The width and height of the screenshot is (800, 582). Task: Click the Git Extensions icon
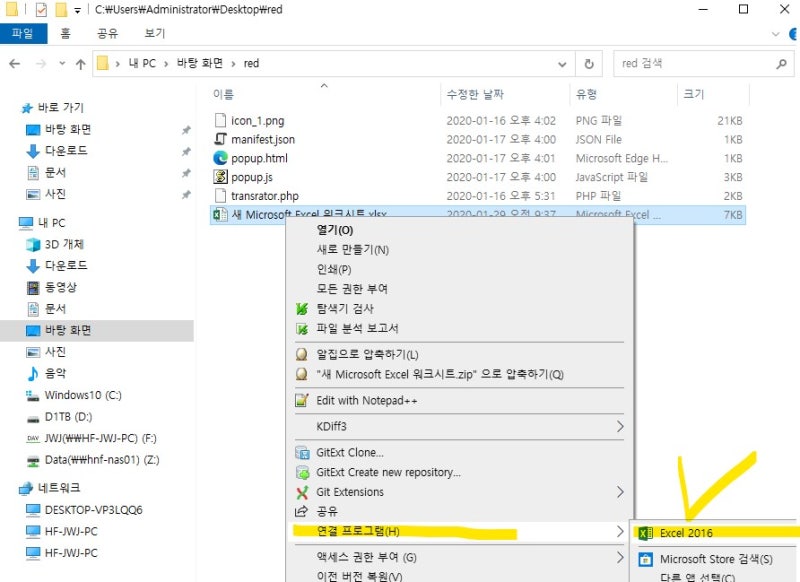pyautogui.click(x=302, y=492)
